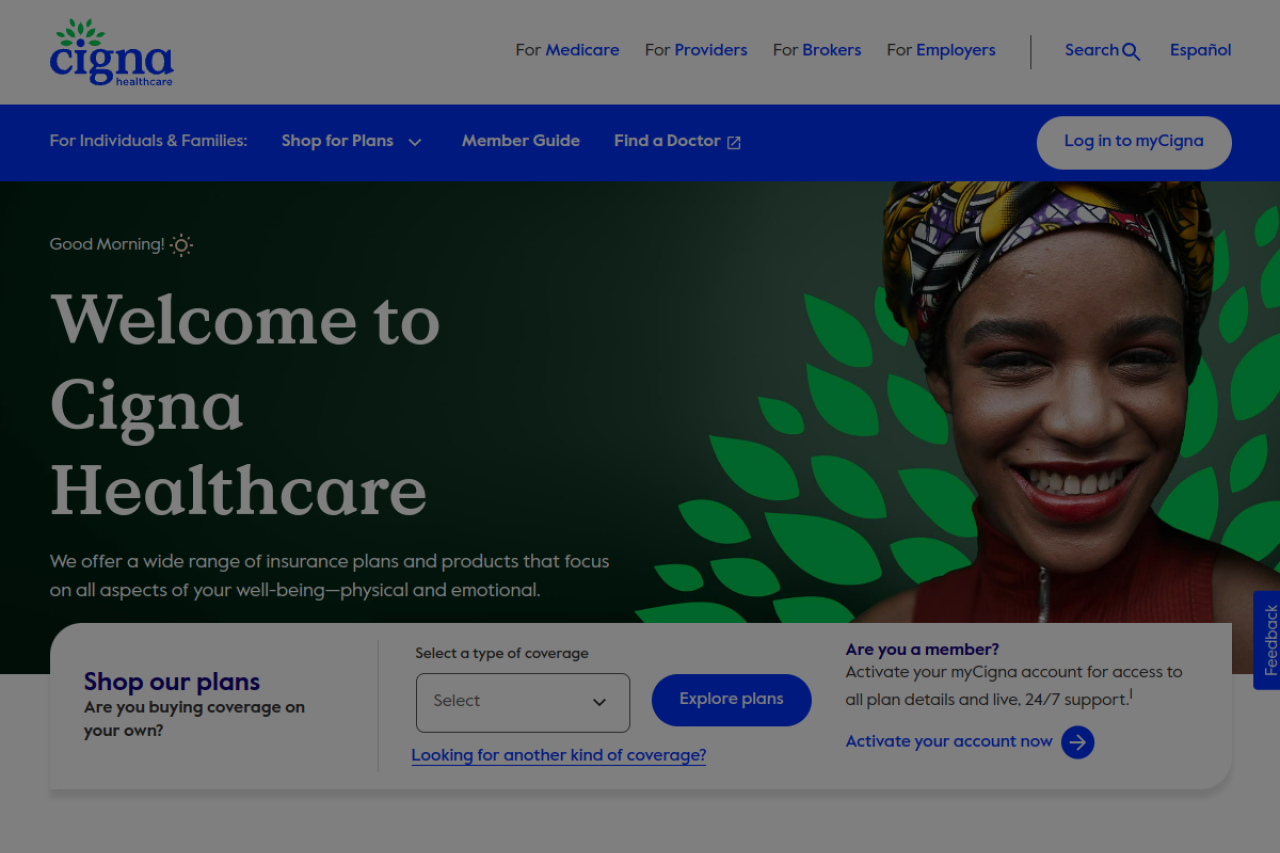Follow the Looking for another kind of coverage link
The image size is (1280, 853).
tap(559, 755)
